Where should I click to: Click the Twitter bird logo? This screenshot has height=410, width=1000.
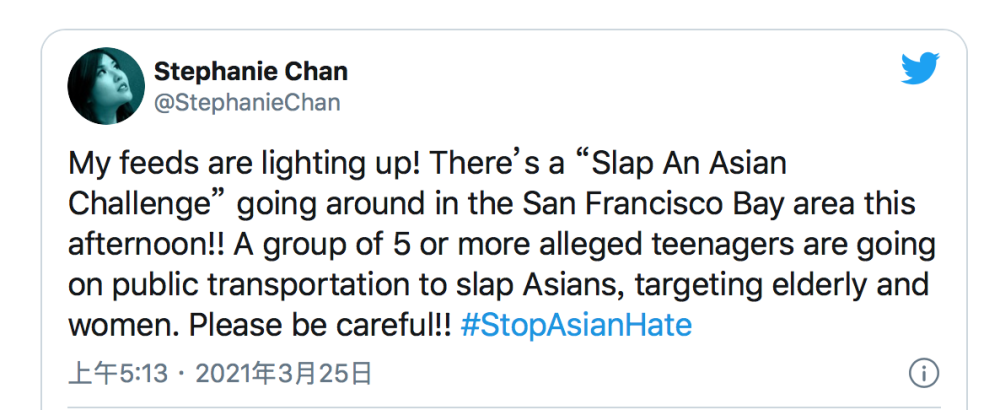point(921,70)
